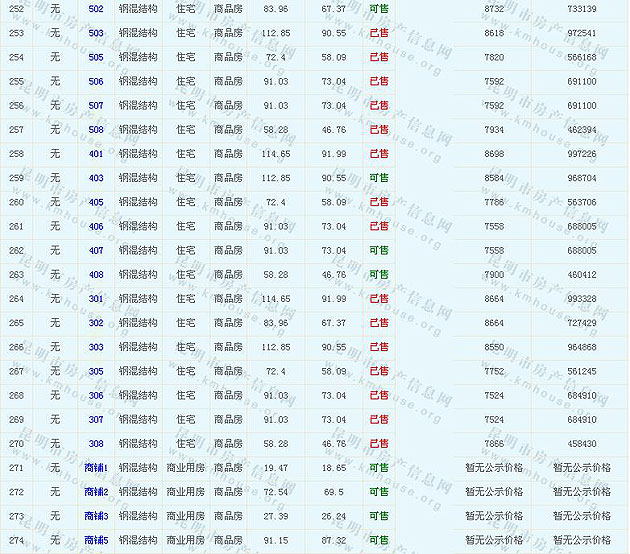Open room 508 link
The width and height of the screenshot is (630, 554).
(x=96, y=130)
